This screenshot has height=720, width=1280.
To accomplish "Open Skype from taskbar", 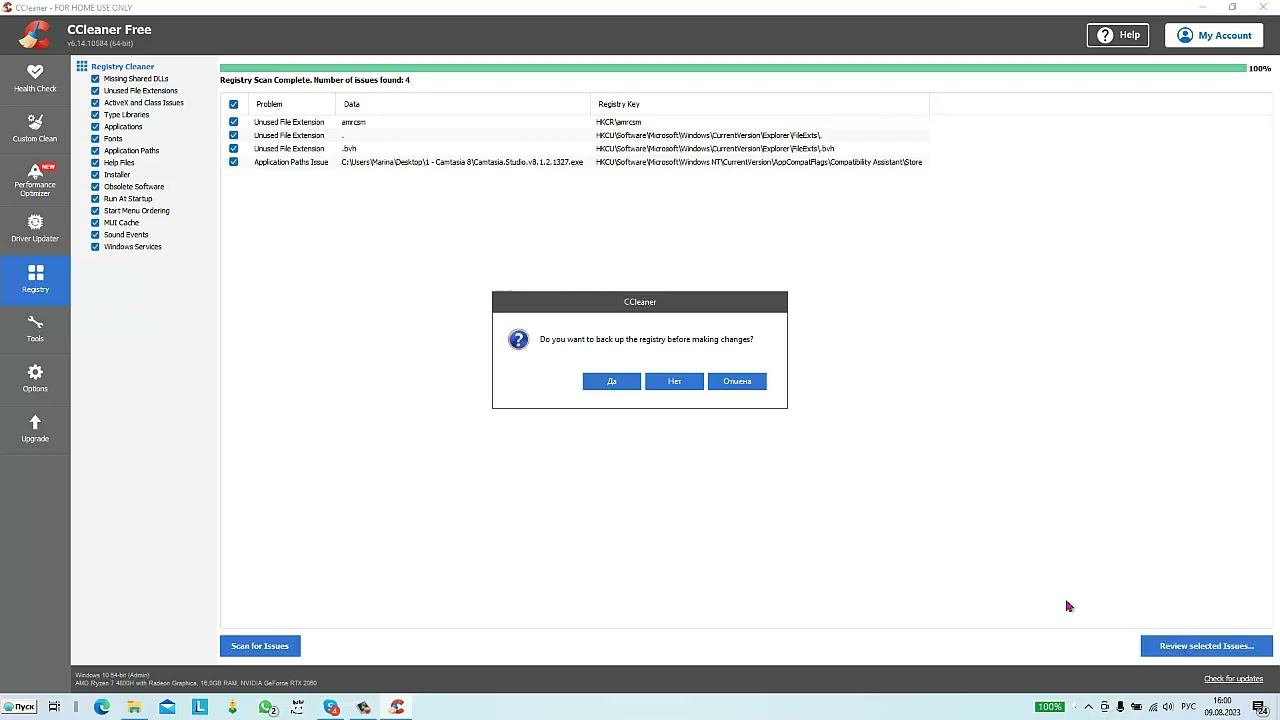I will tap(331, 707).
